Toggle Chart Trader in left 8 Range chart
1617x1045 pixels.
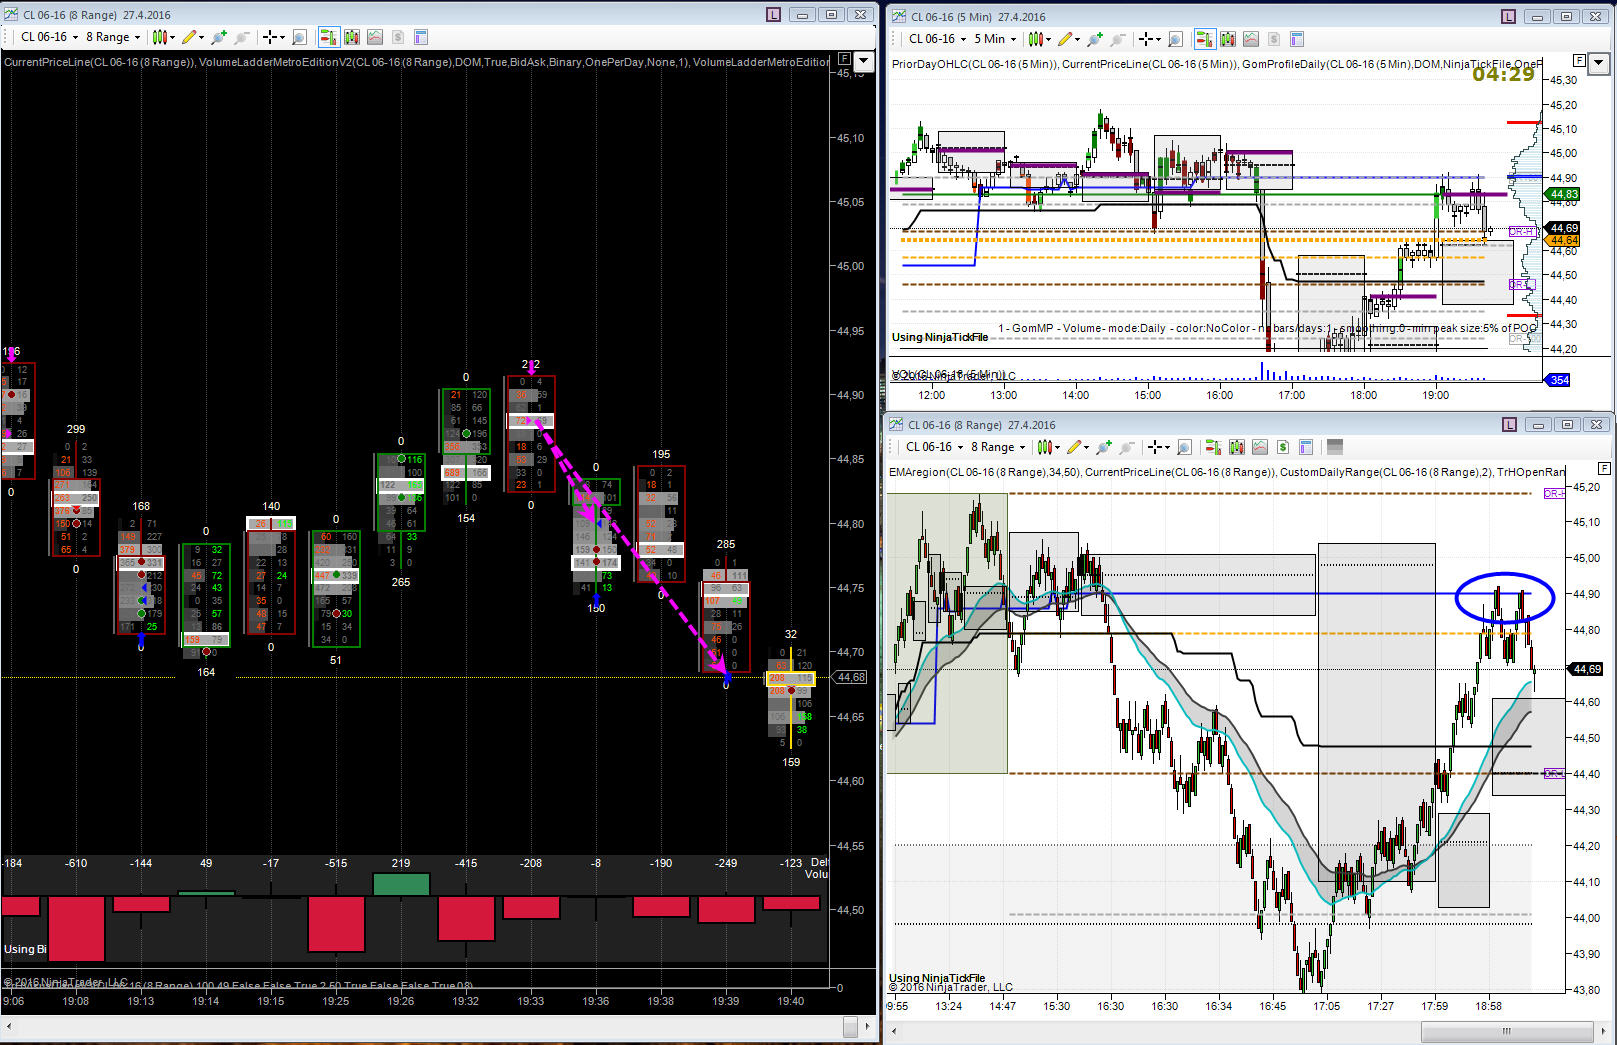pos(328,37)
